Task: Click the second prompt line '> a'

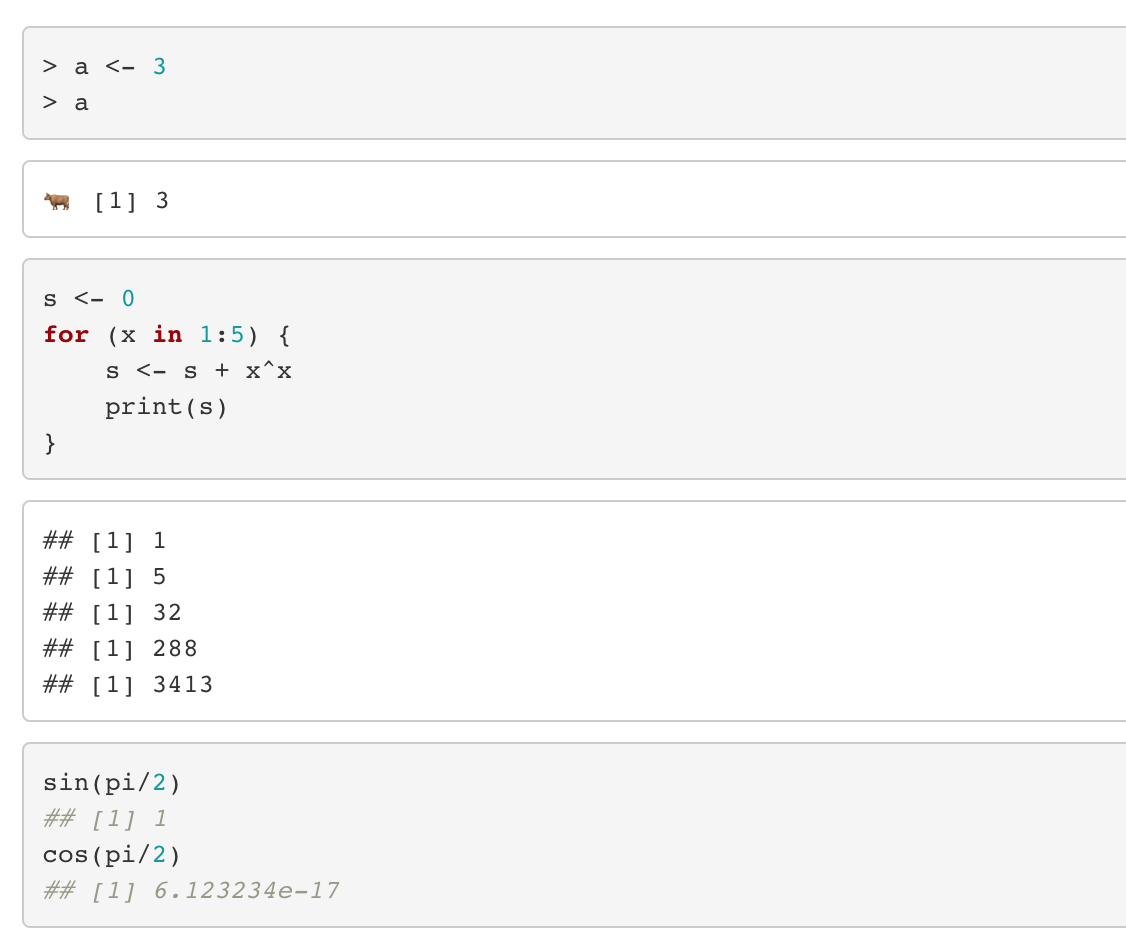Action: coord(65,103)
